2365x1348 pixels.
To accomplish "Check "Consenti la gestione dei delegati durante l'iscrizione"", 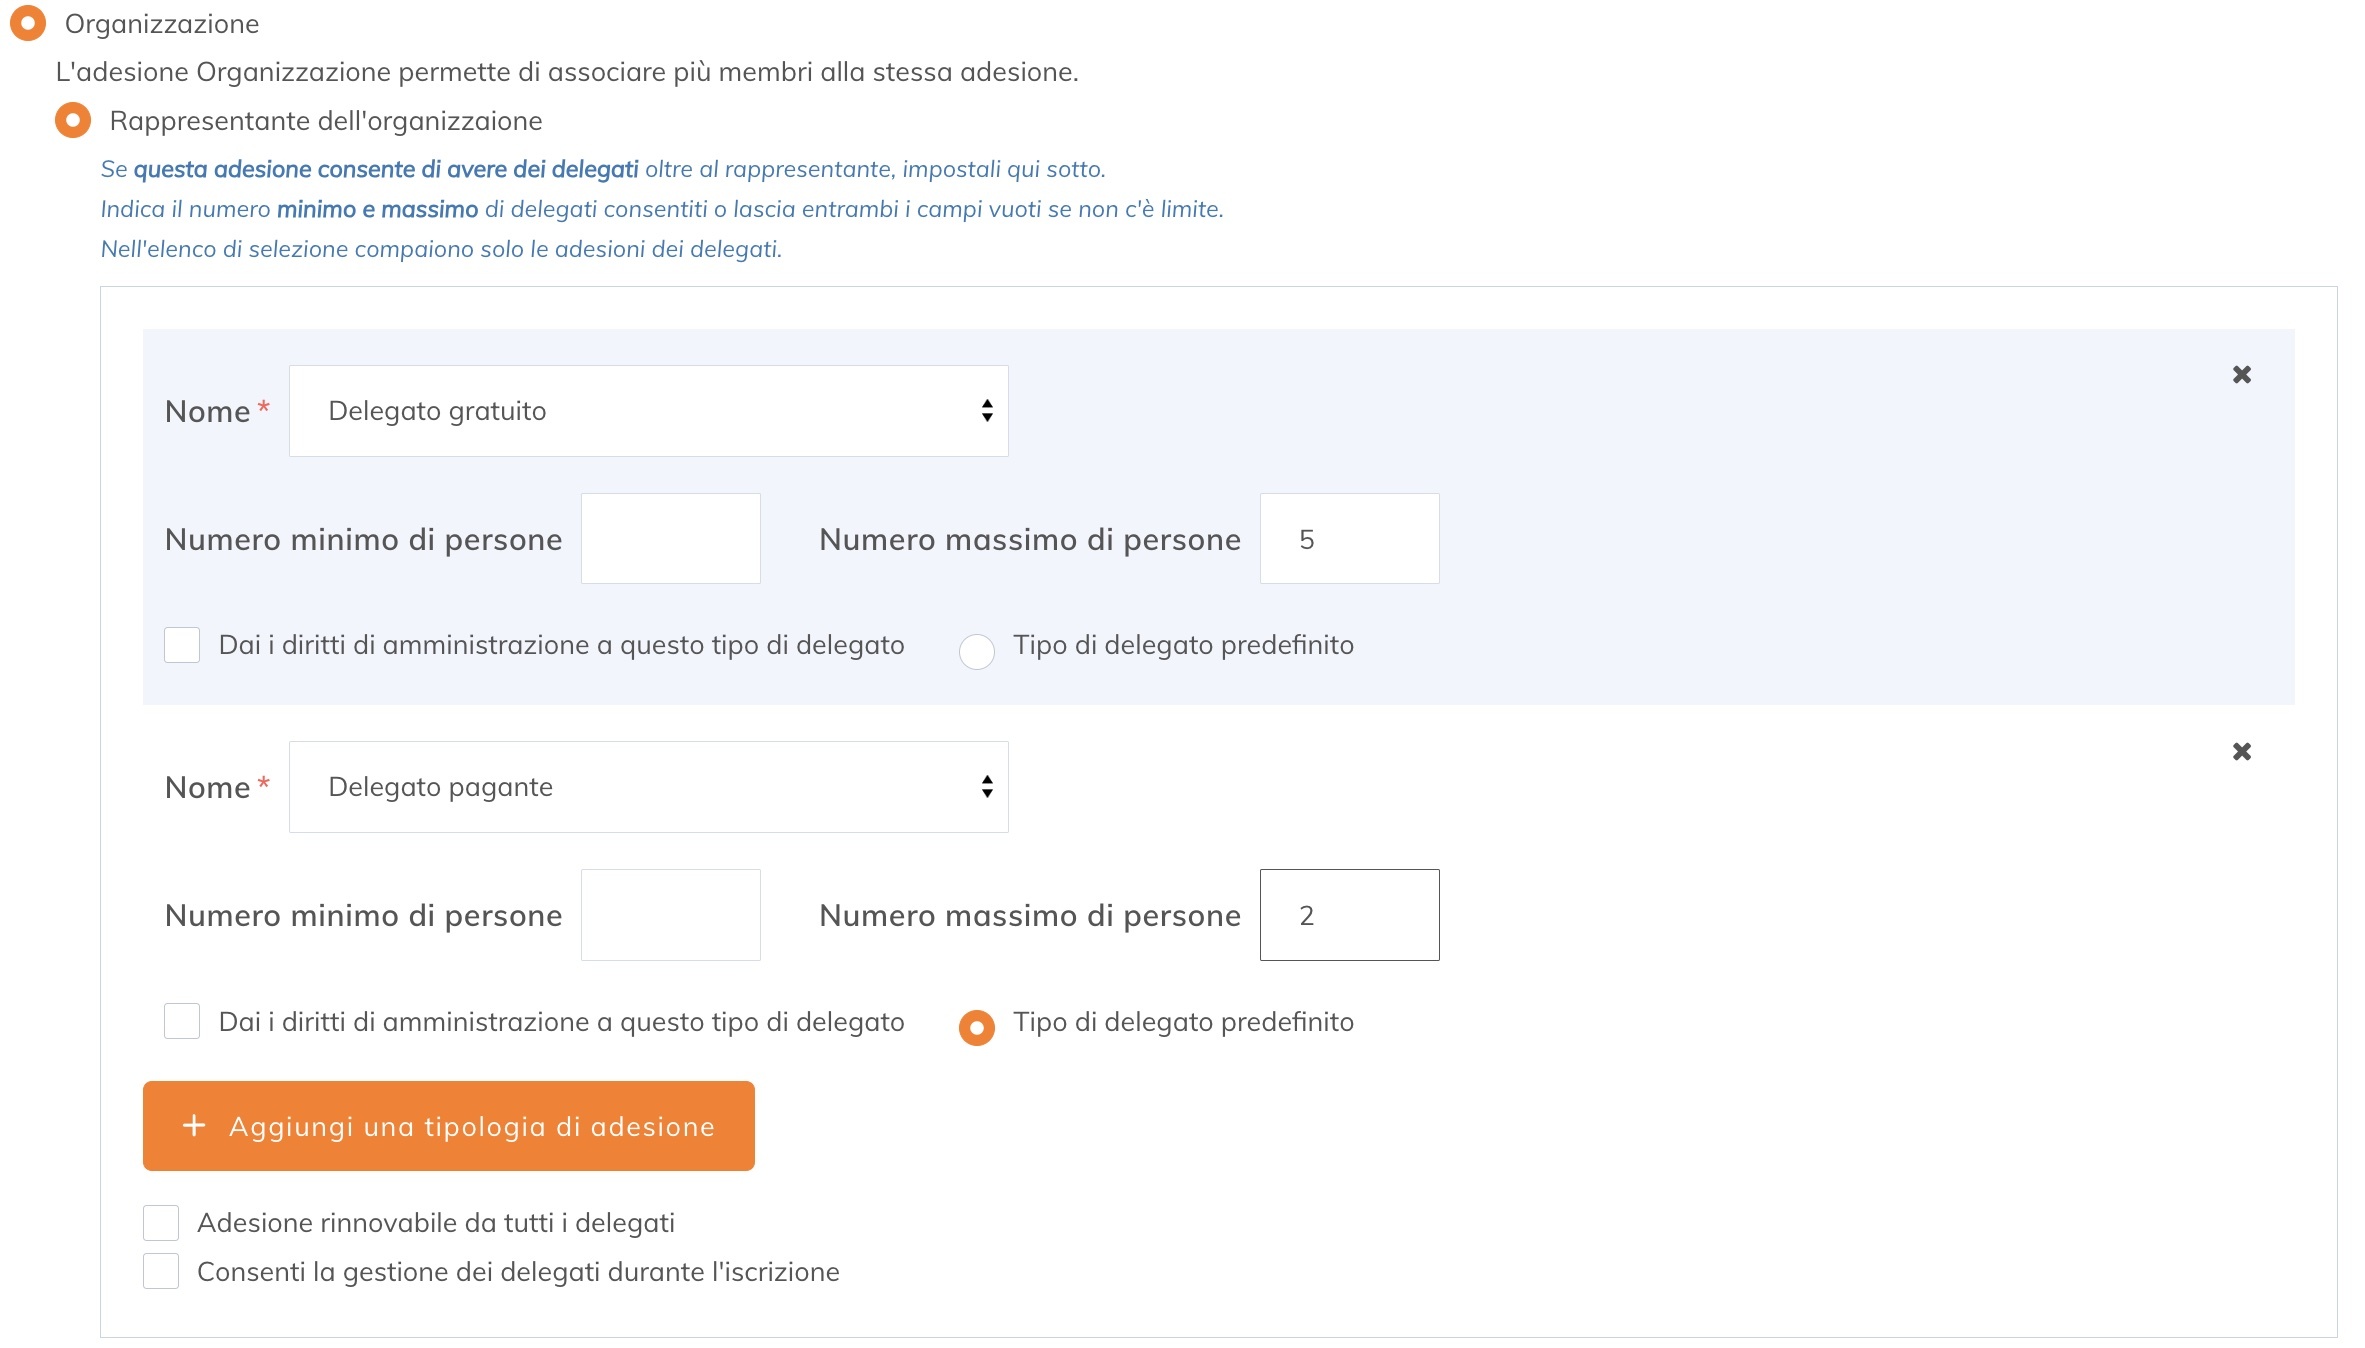I will click(x=161, y=1271).
